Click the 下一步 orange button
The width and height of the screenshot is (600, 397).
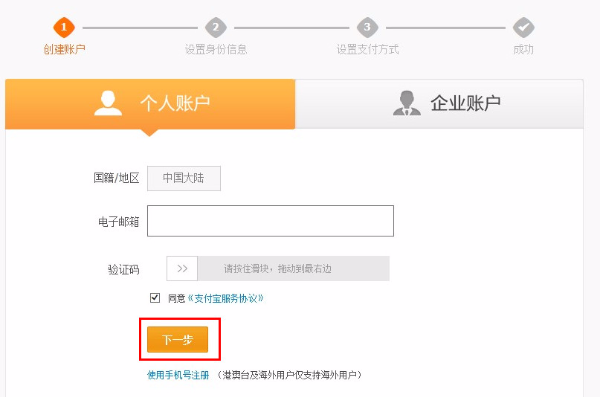tap(178, 339)
